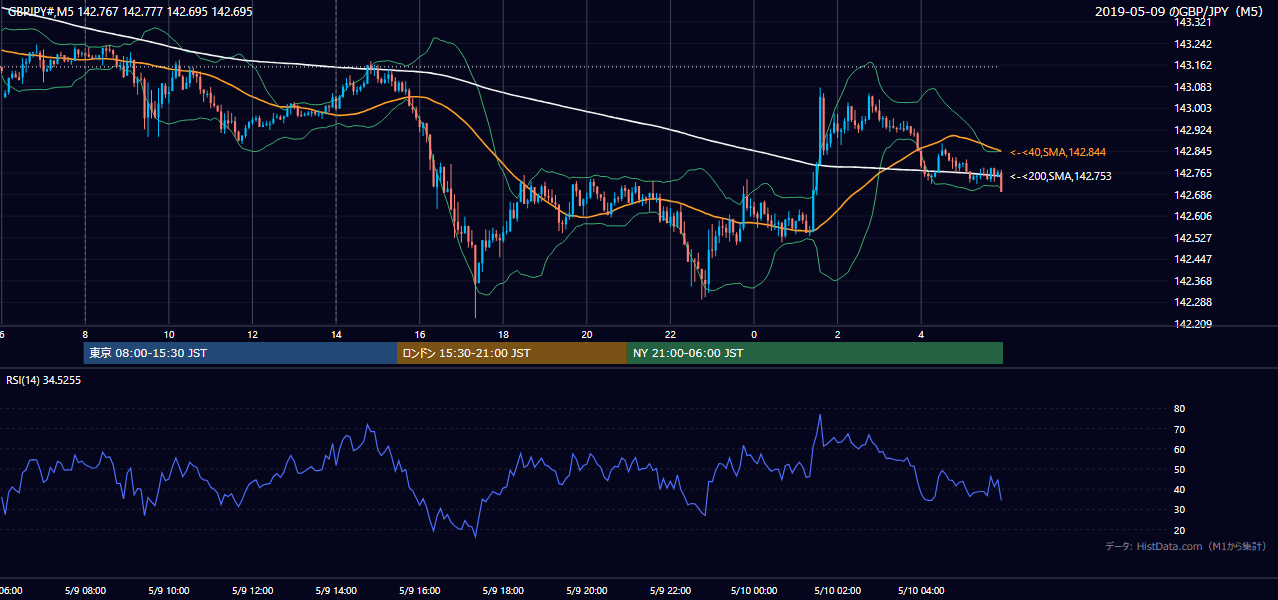Click the 5/9 22:00 time axis label
1278x600 pixels.
pos(670,591)
